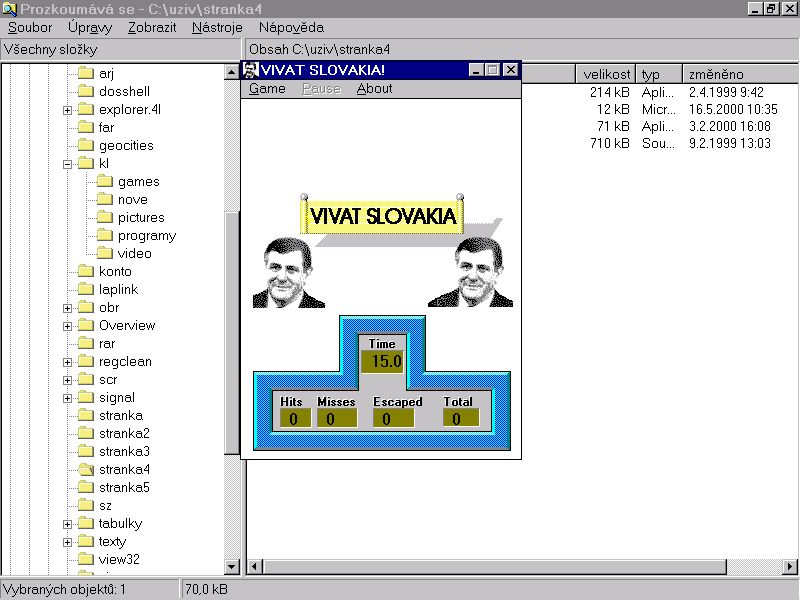Screen dimensions: 800x600
Task: Select the stranka5 folder in tree
Action: pyautogui.click(x=124, y=487)
